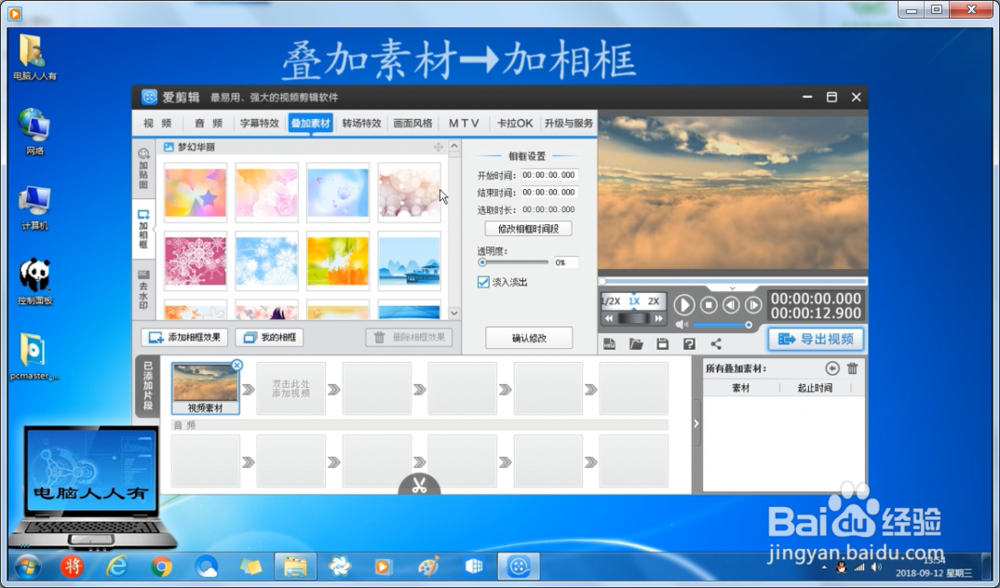Select the colorful star frame thumbnail
The width and height of the screenshot is (1000, 588).
[195, 193]
